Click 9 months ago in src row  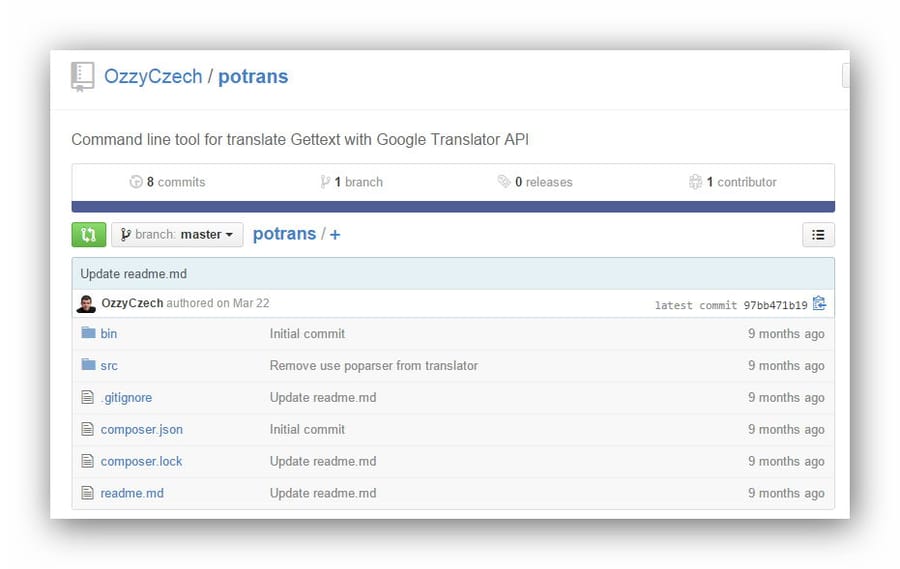point(786,366)
